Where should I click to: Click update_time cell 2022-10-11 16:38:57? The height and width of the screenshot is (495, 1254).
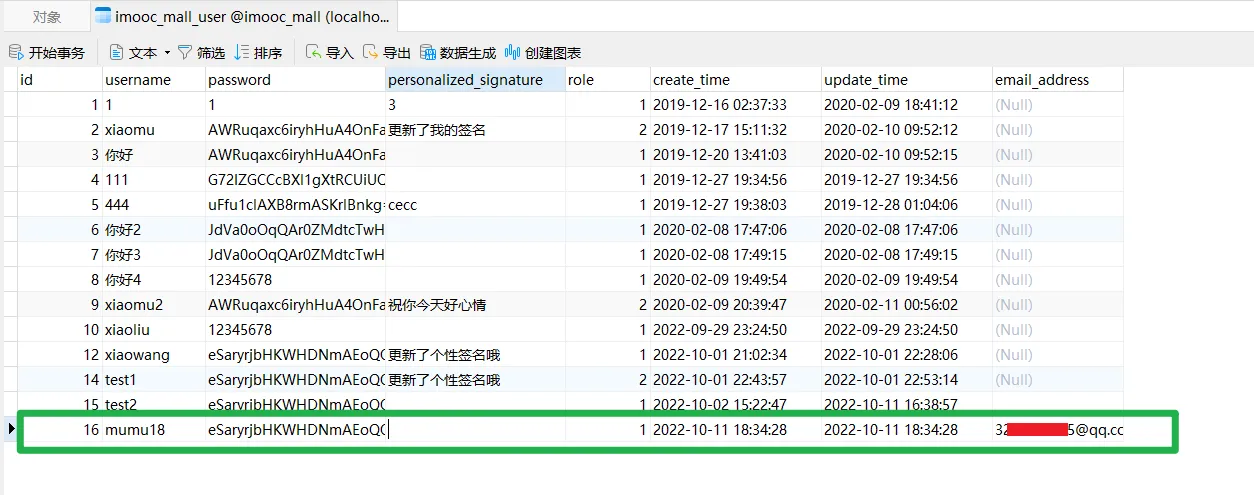click(x=906, y=405)
